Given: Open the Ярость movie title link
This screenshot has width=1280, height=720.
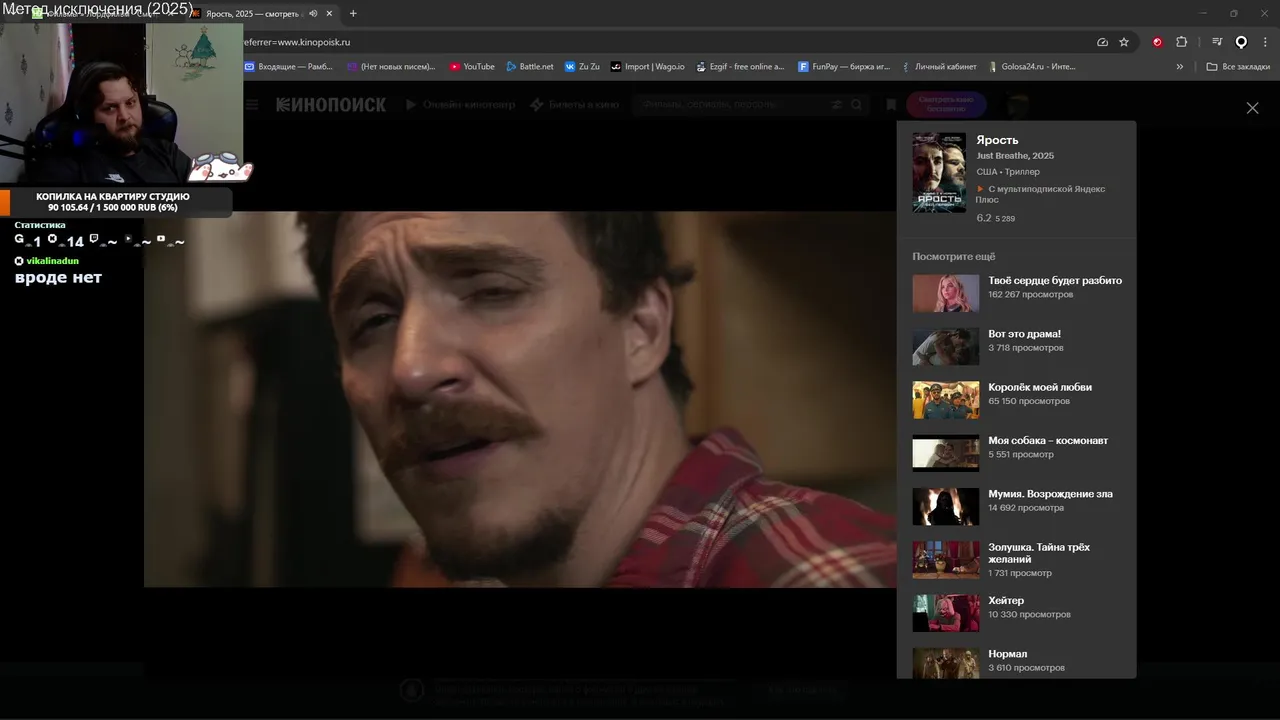Looking at the screenshot, I should coord(997,140).
